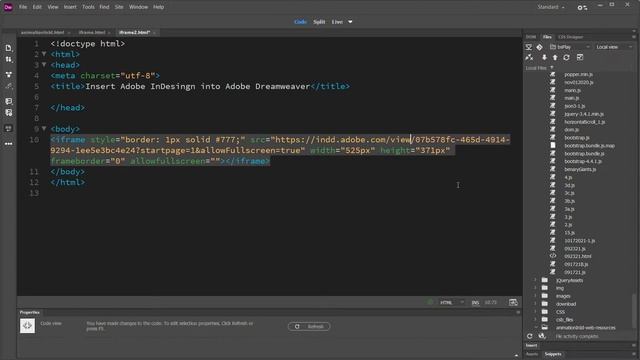
Task: Click the Code view icon in Properties panel
Action: coord(27,325)
